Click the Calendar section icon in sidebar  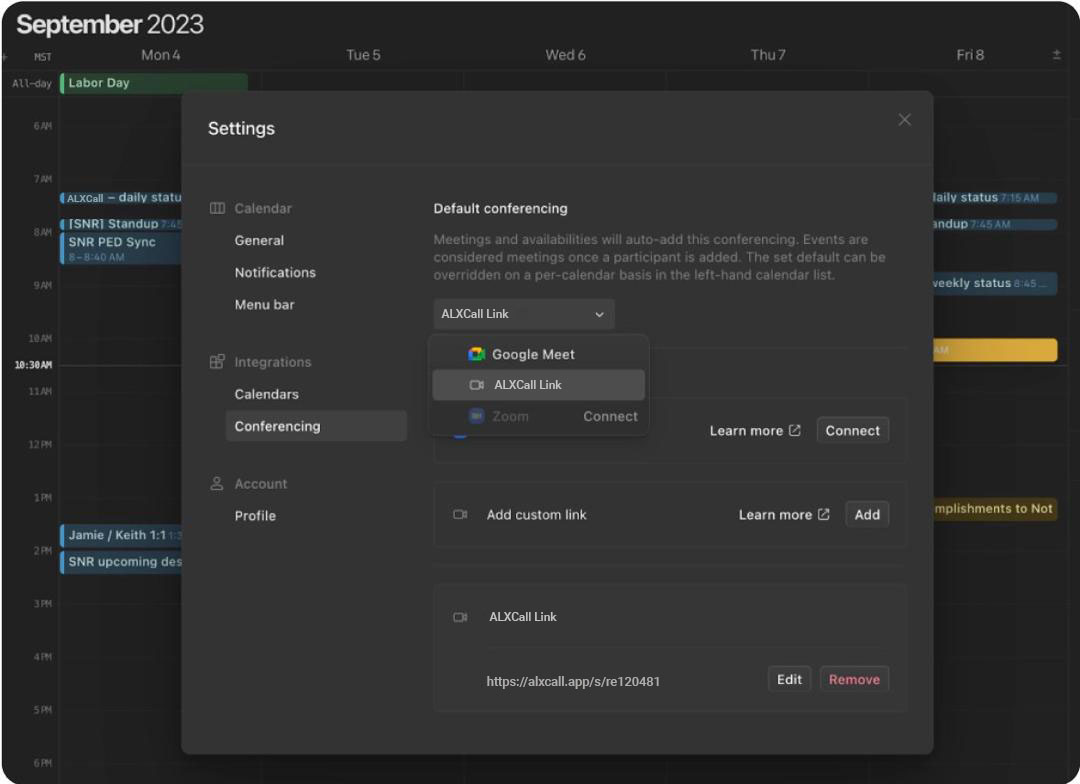tap(217, 208)
